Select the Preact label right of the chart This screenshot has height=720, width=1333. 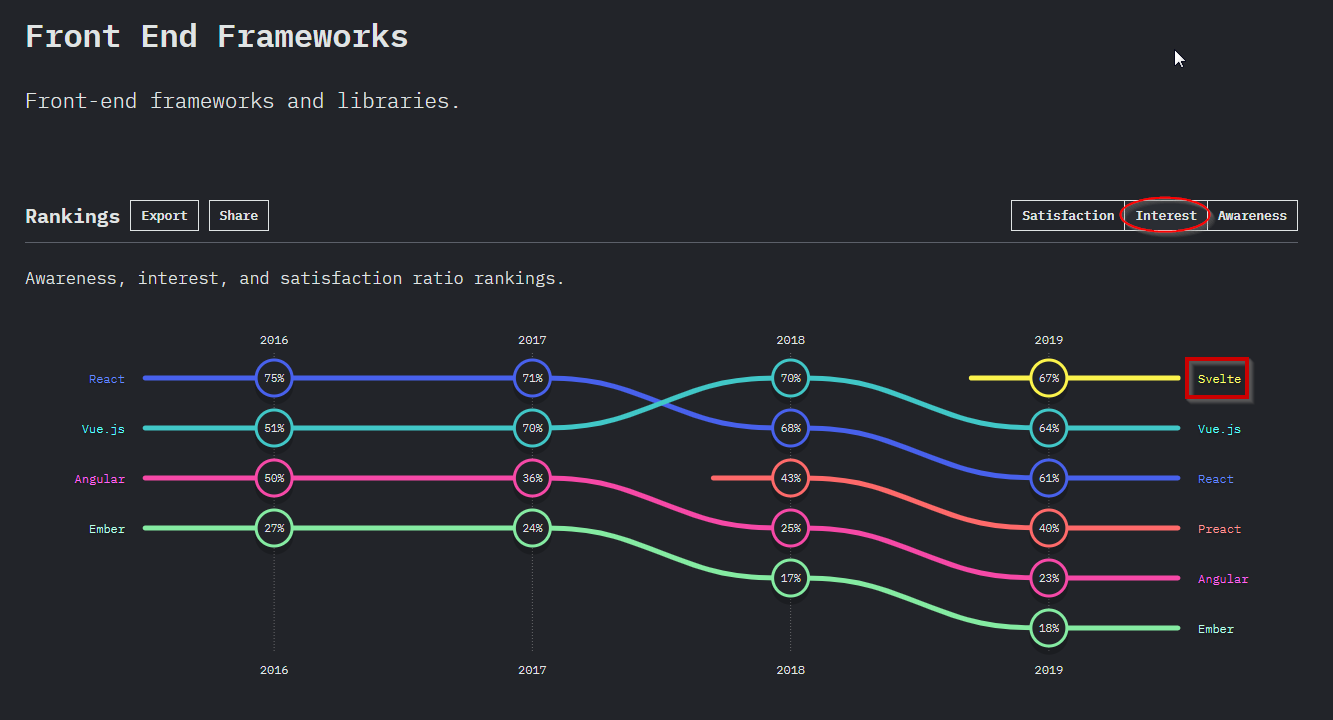1219,529
